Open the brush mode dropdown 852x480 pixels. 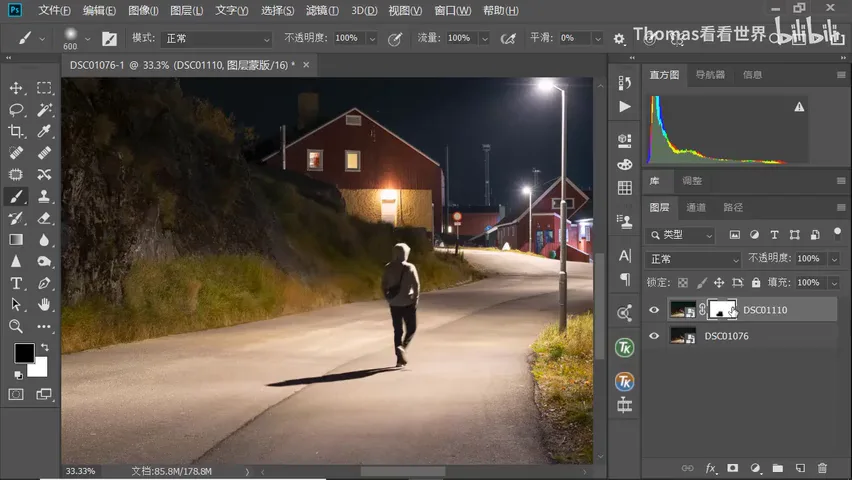click(217, 39)
